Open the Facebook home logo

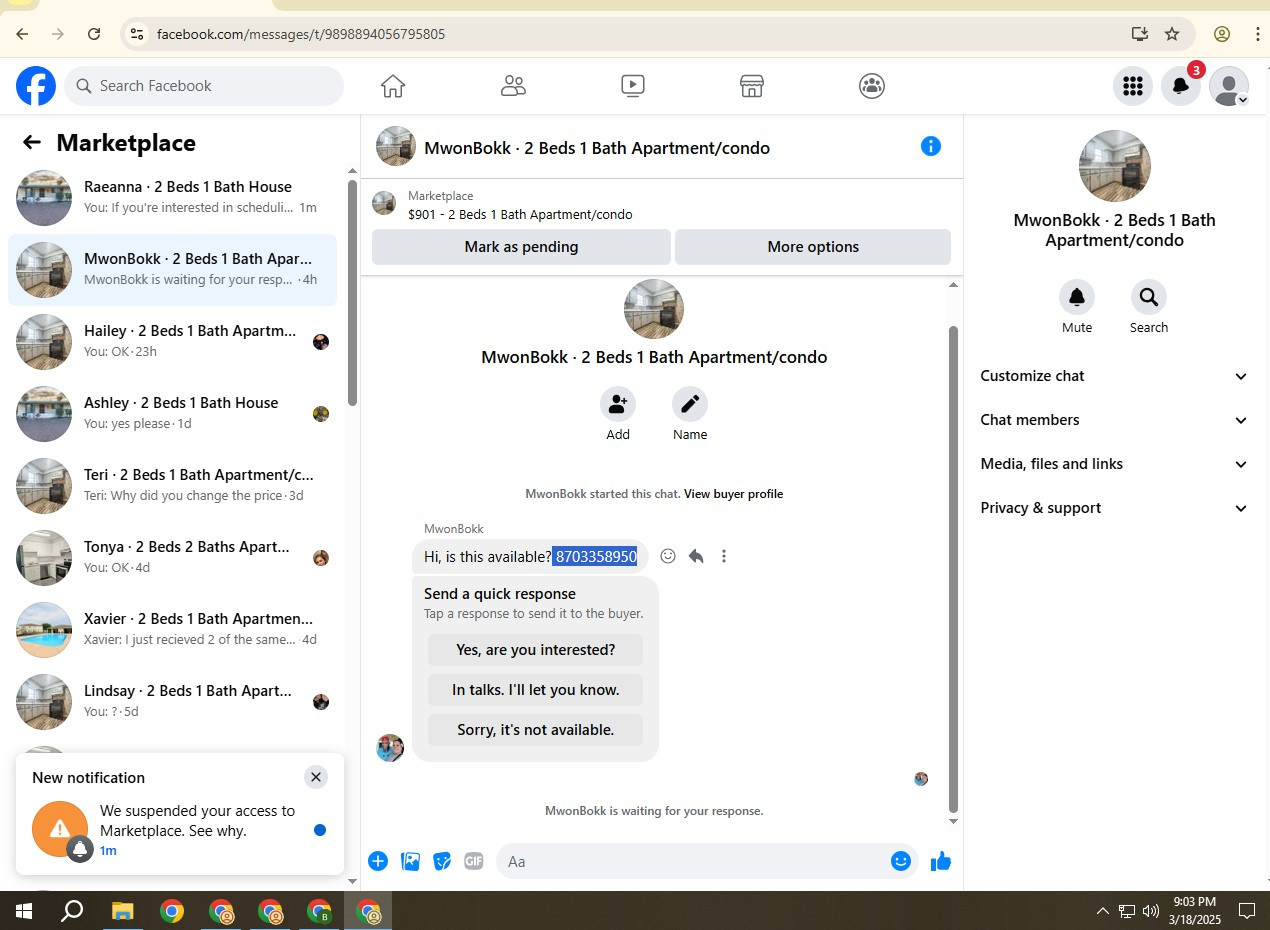[36, 86]
